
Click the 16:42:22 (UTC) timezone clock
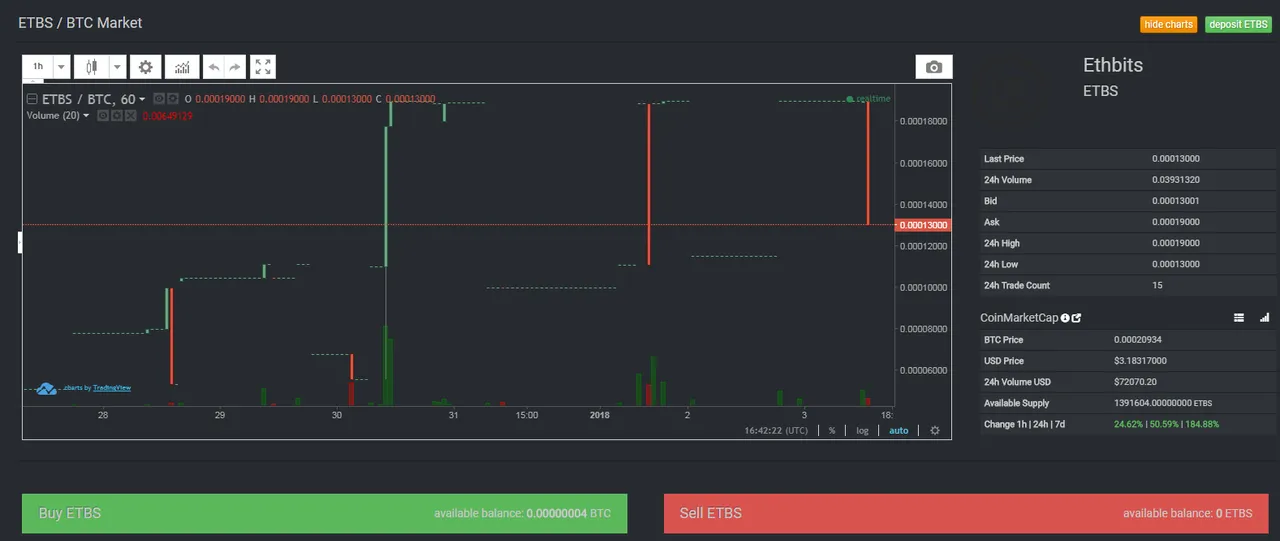pyautogui.click(x=776, y=430)
